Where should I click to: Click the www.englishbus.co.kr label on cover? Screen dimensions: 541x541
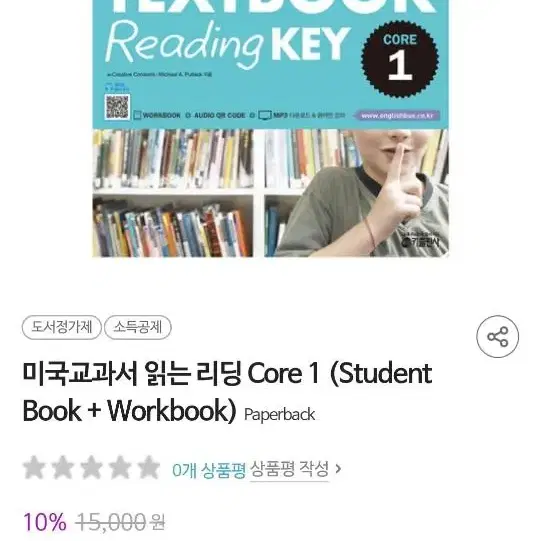[x=397, y=116]
